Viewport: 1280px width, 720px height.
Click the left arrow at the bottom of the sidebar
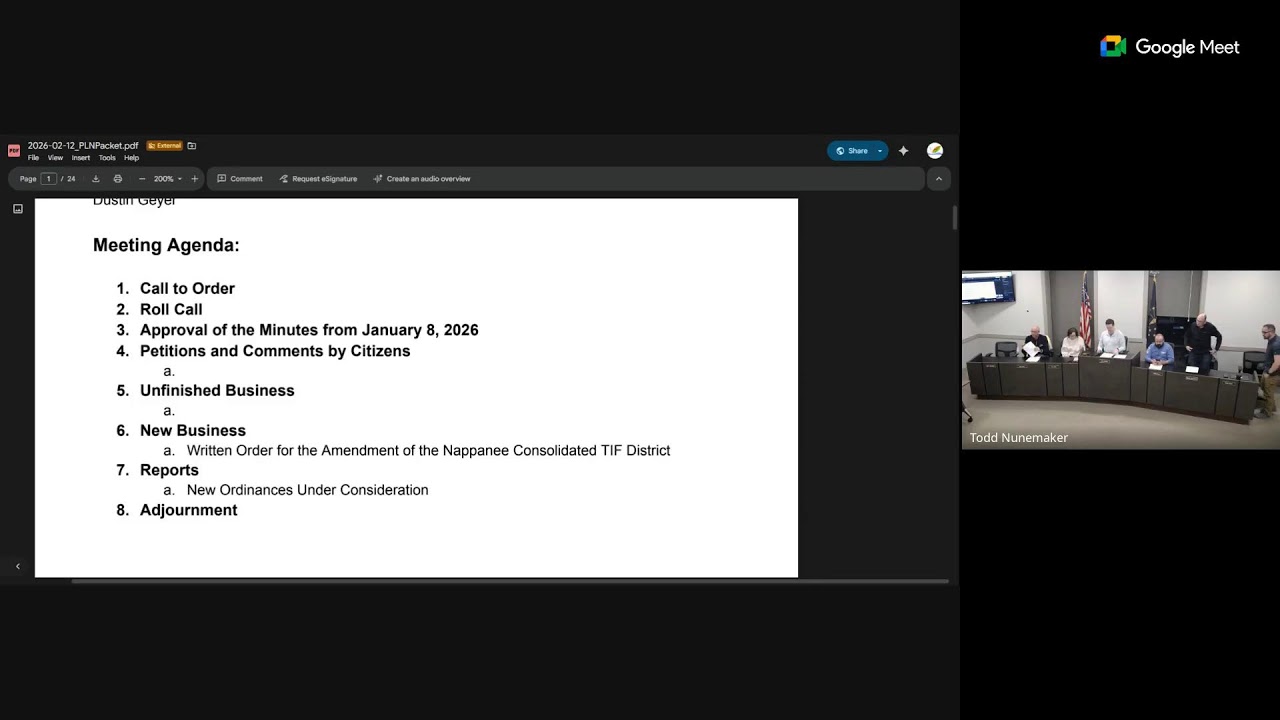[x=17, y=567]
